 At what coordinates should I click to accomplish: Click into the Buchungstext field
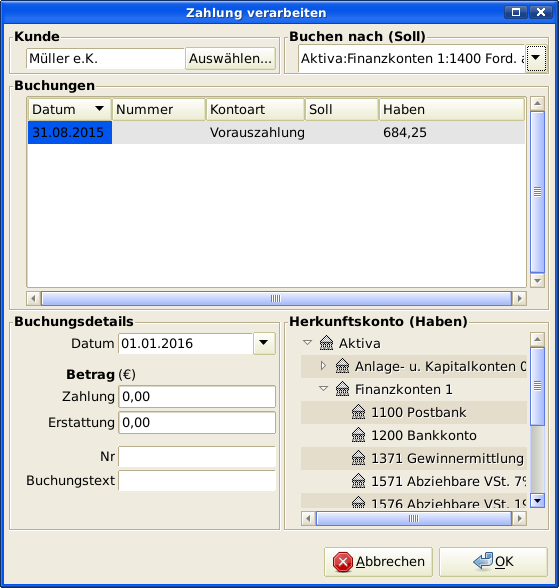point(197,480)
